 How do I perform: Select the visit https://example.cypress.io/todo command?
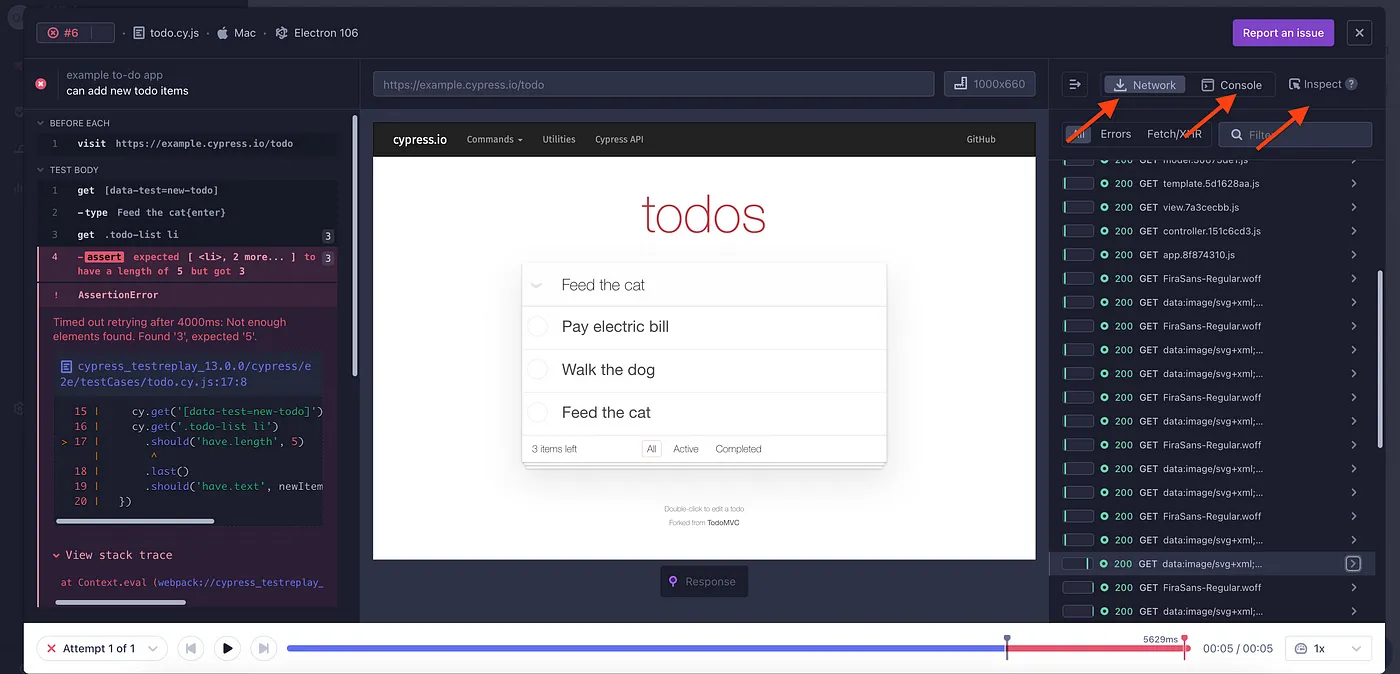click(188, 144)
